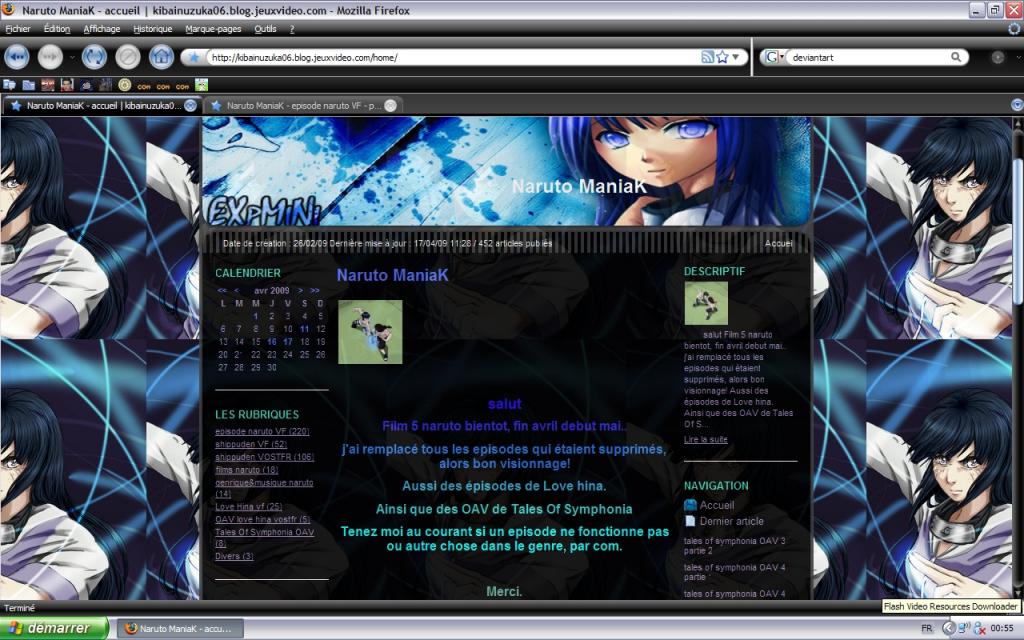
Task: Open the green pixel-art bookmark icon
Action: pyautogui.click(x=202, y=85)
